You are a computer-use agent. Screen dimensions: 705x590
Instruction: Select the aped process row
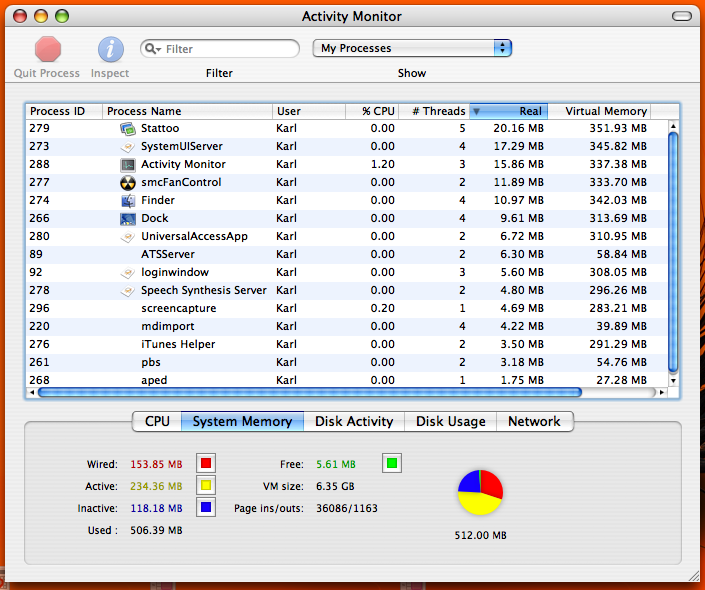coord(346,380)
